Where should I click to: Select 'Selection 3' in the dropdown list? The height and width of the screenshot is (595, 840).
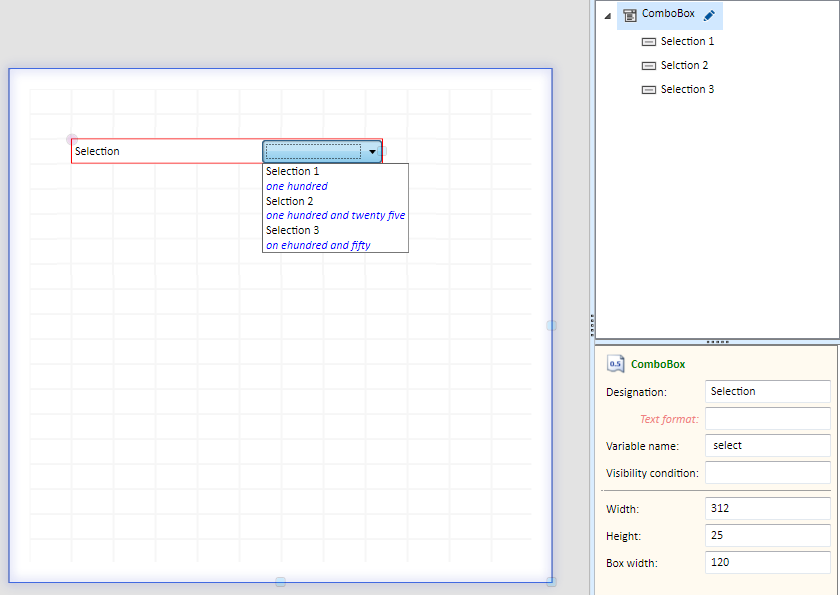point(293,230)
